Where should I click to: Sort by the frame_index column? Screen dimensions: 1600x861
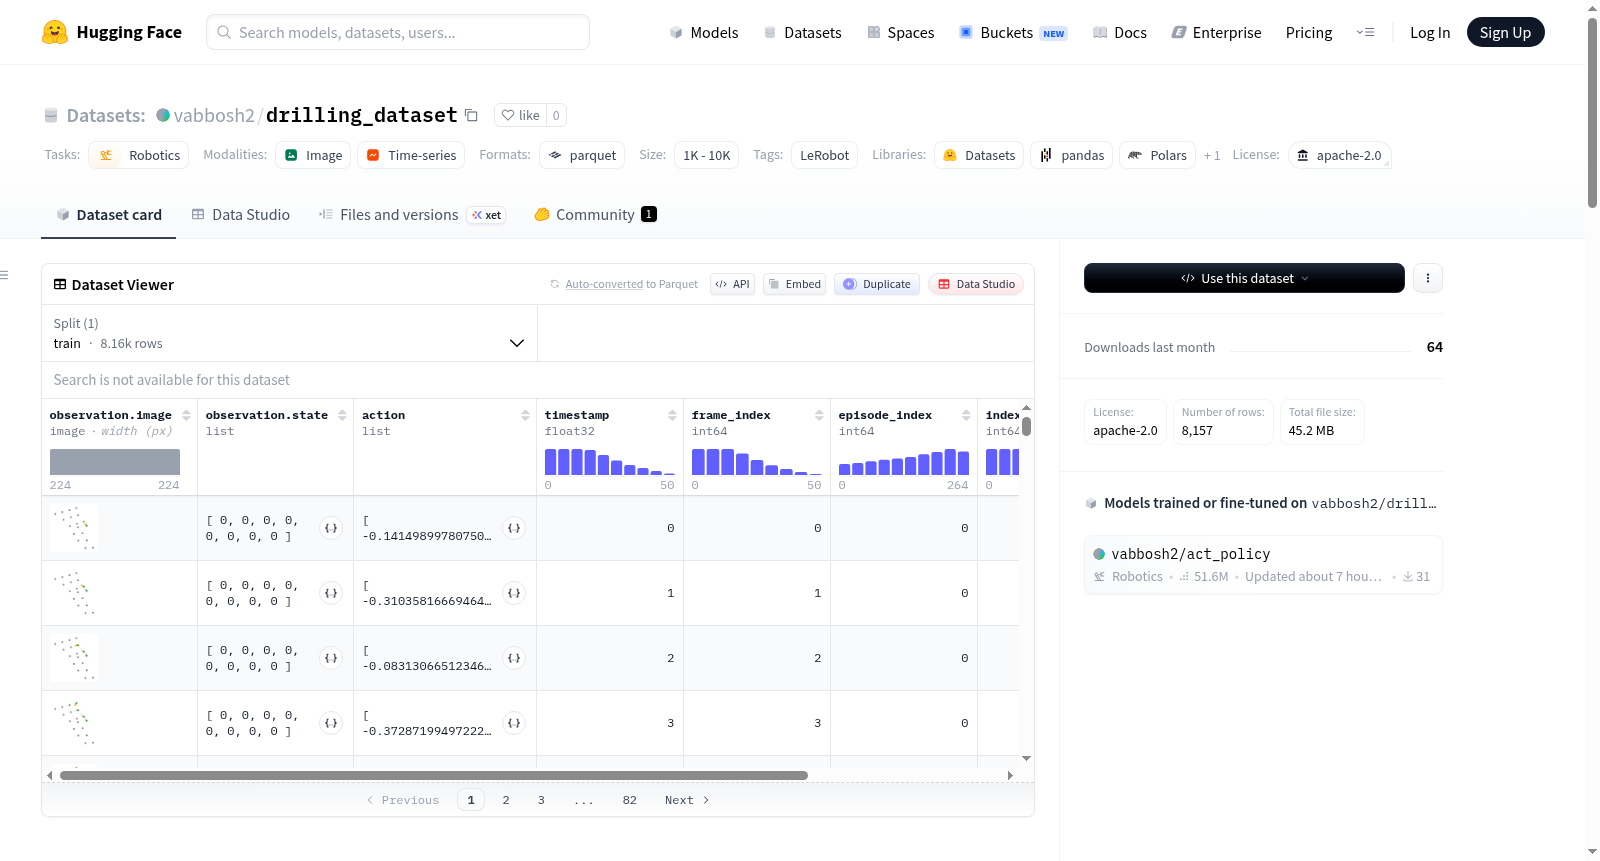coord(819,415)
